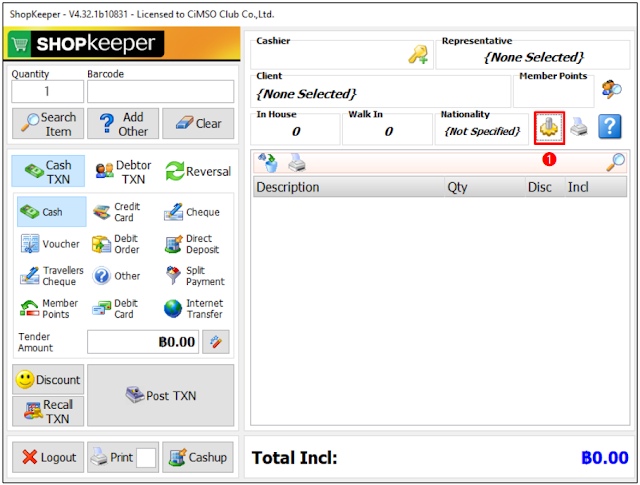Viewport: 640px width, 485px height.
Task: Click the B0.00 total amount
Action: click(604, 458)
